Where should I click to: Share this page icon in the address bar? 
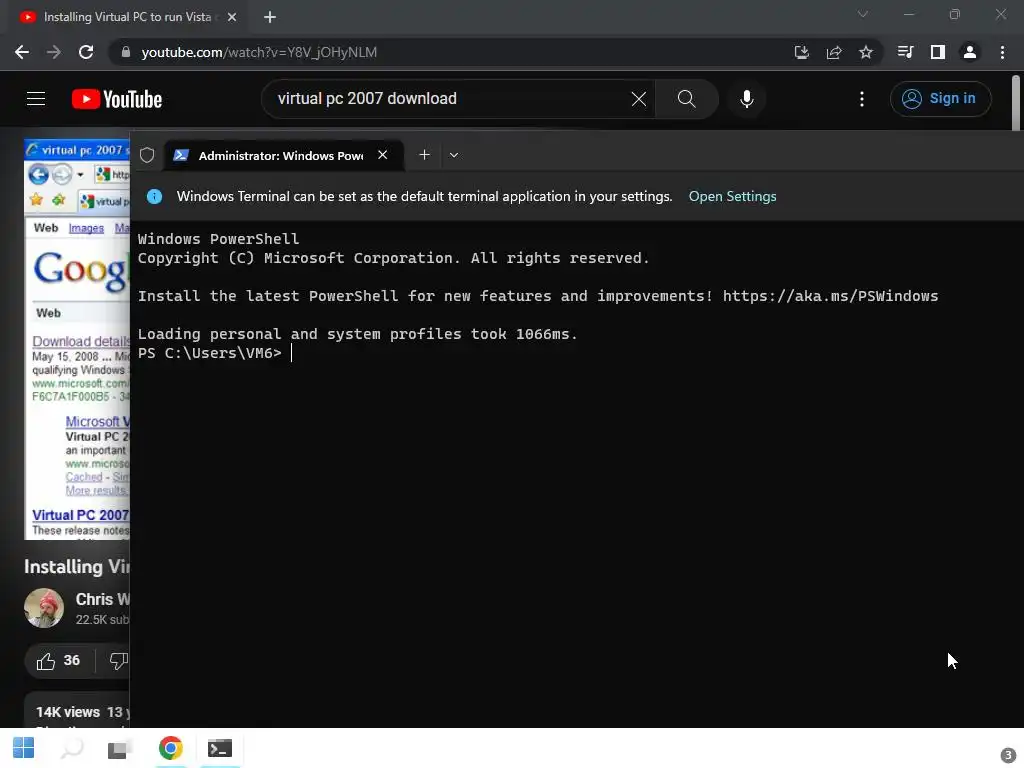[x=834, y=52]
